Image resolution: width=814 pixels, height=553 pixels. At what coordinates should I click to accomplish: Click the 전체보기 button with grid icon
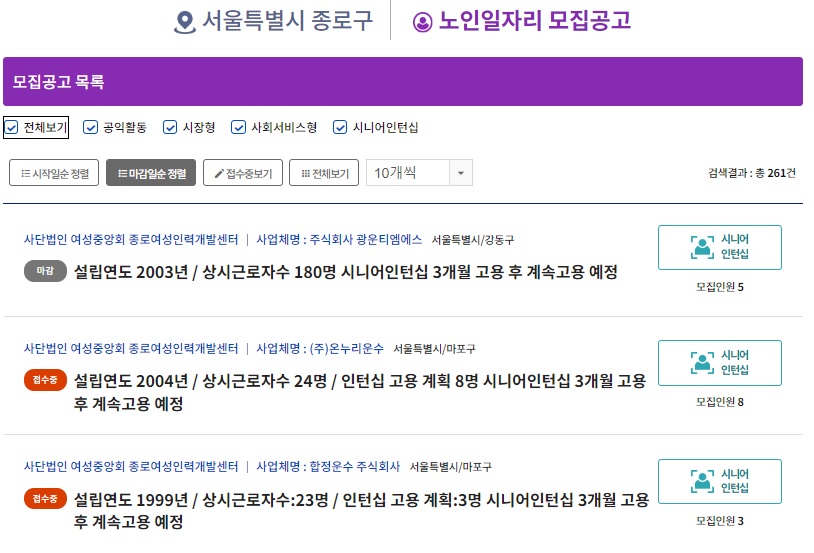tap(324, 172)
